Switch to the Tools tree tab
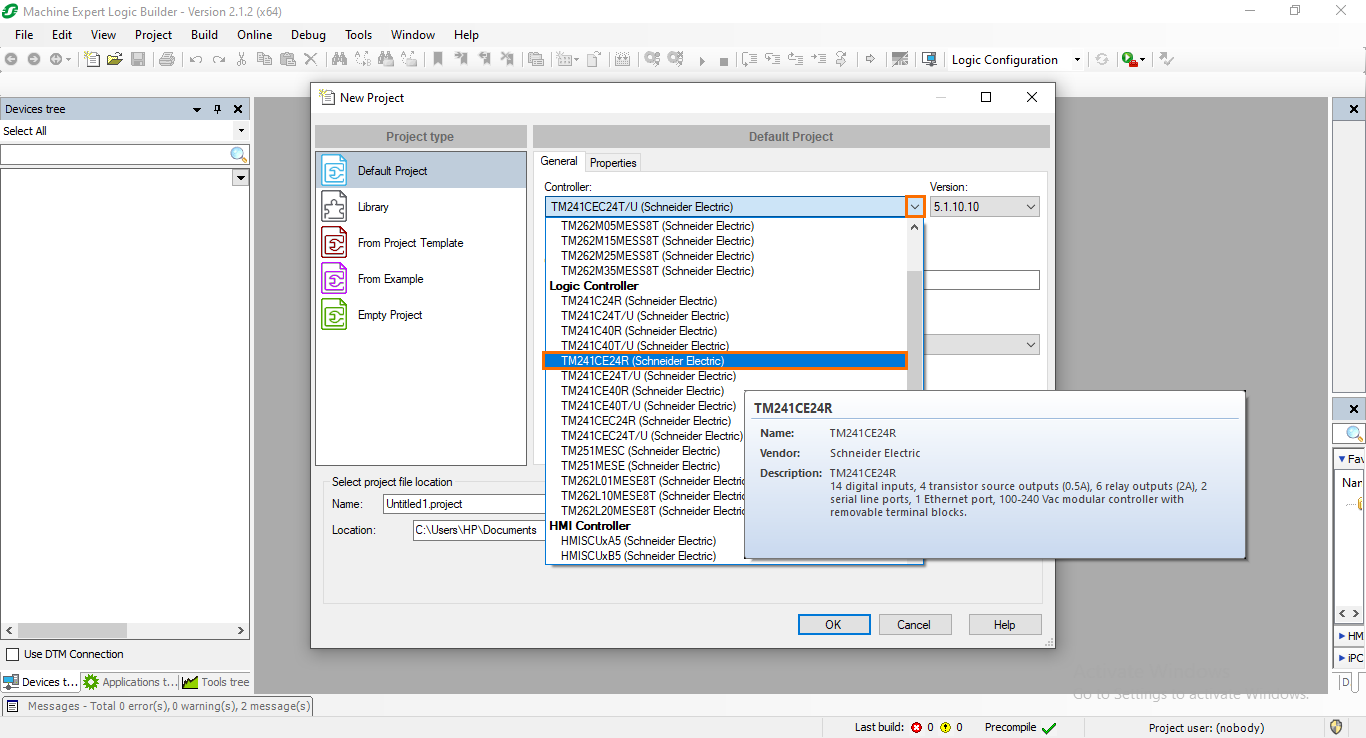The width and height of the screenshot is (1366, 738). pyautogui.click(x=215, y=682)
